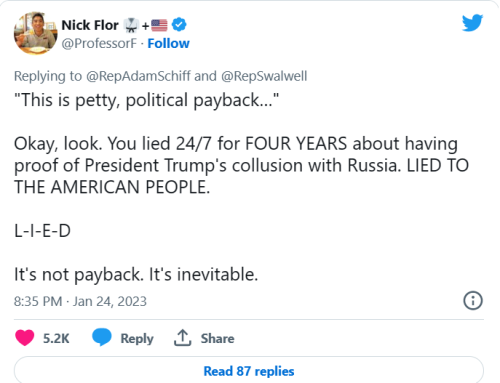500x383 pixels.
Task: Open the @ProfessorF handle link
Action: coord(99,43)
